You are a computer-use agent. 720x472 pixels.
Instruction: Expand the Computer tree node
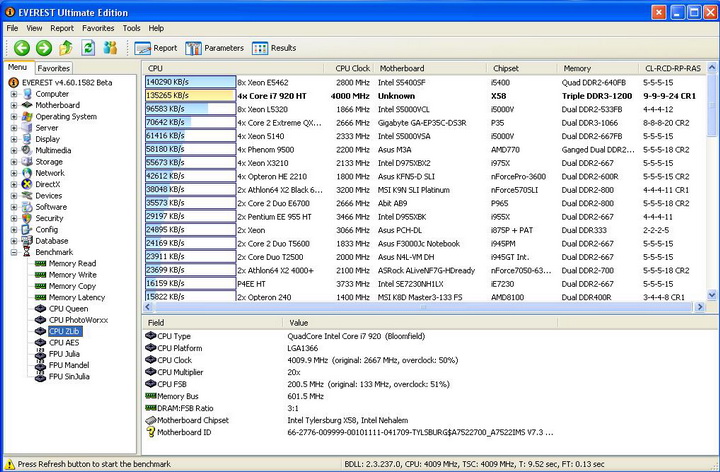[x=14, y=94]
